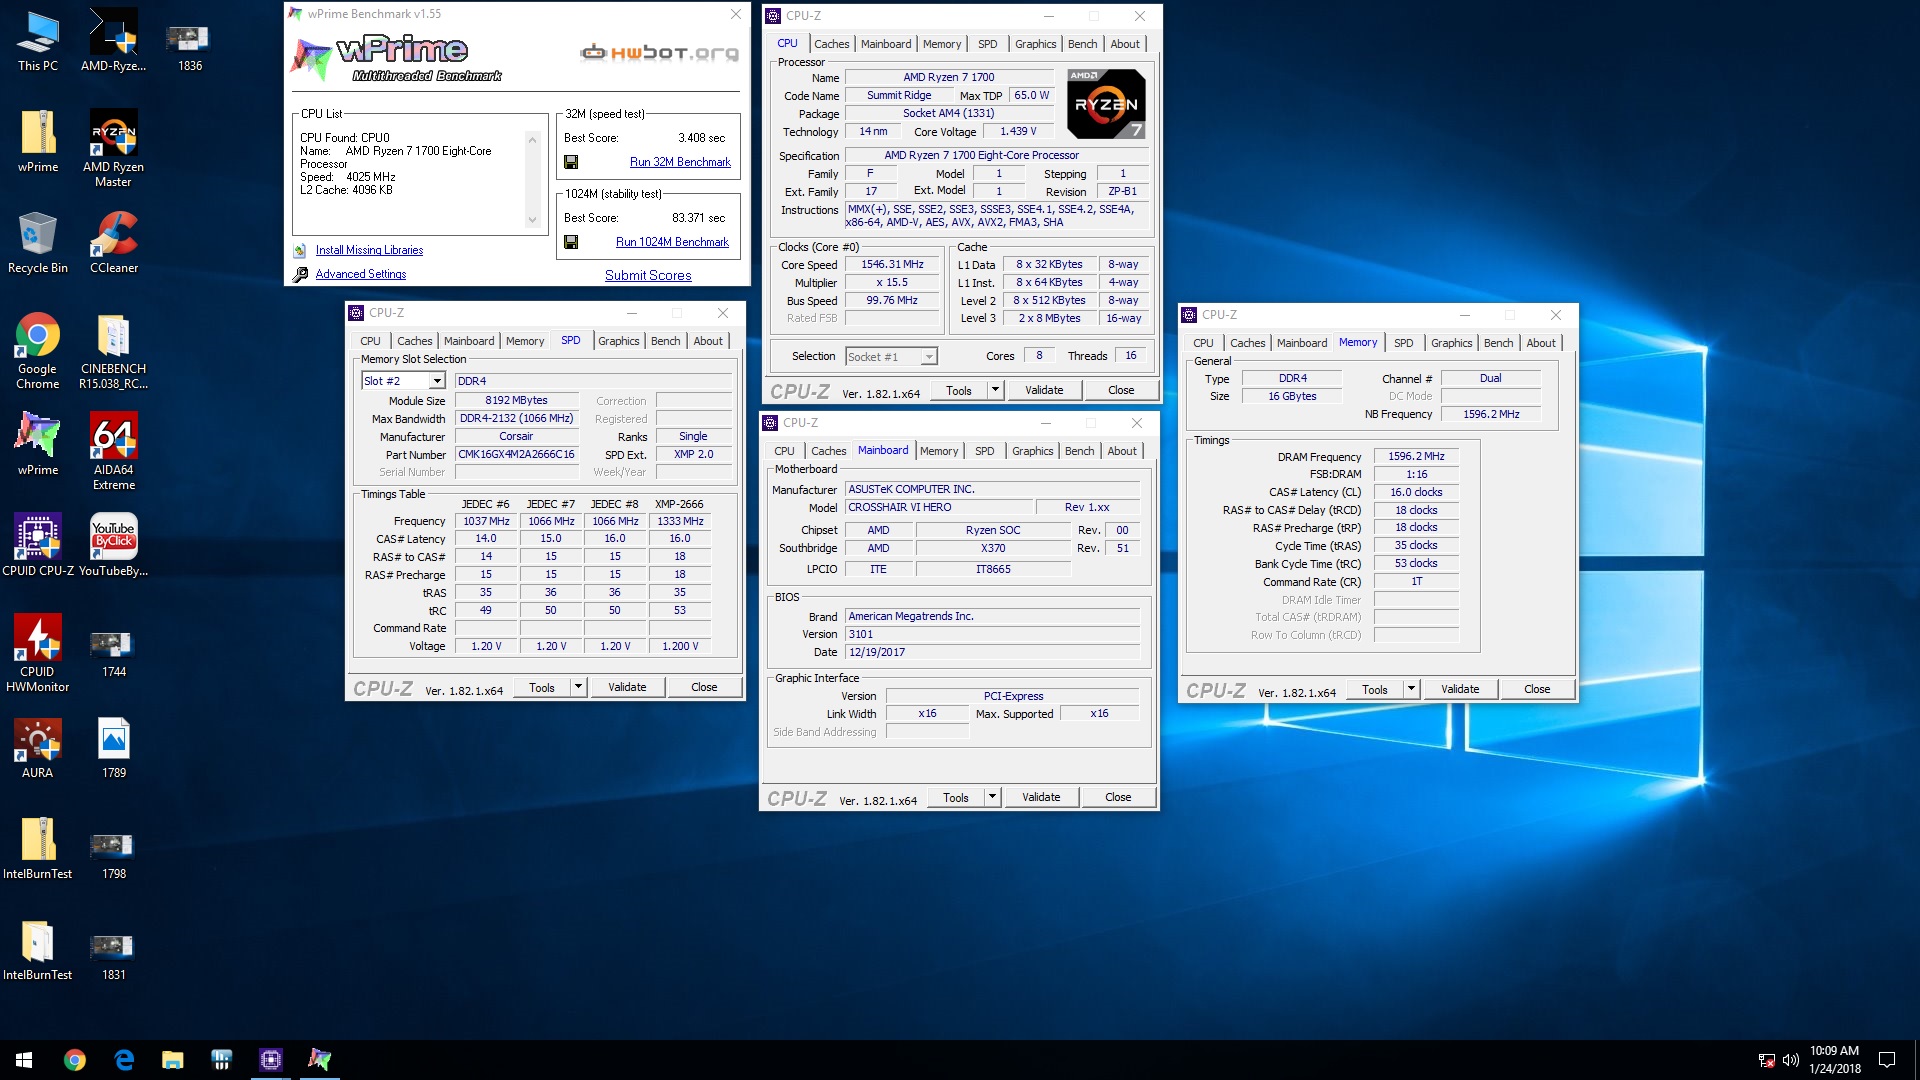Click Run 1024M Benchmark link
Image resolution: width=1920 pixels, height=1080 pixels.
pyautogui.click(x=672, y=242)
